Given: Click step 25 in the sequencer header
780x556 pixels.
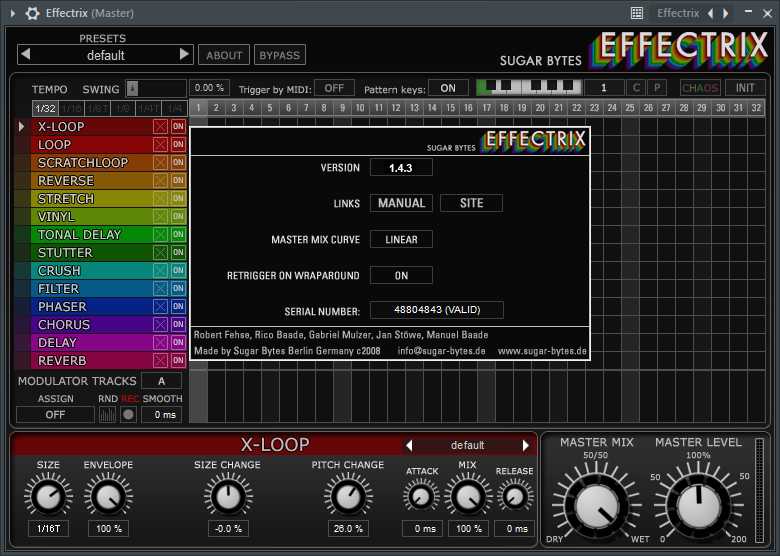Looking at the screenshot, I should click(630, 107).
